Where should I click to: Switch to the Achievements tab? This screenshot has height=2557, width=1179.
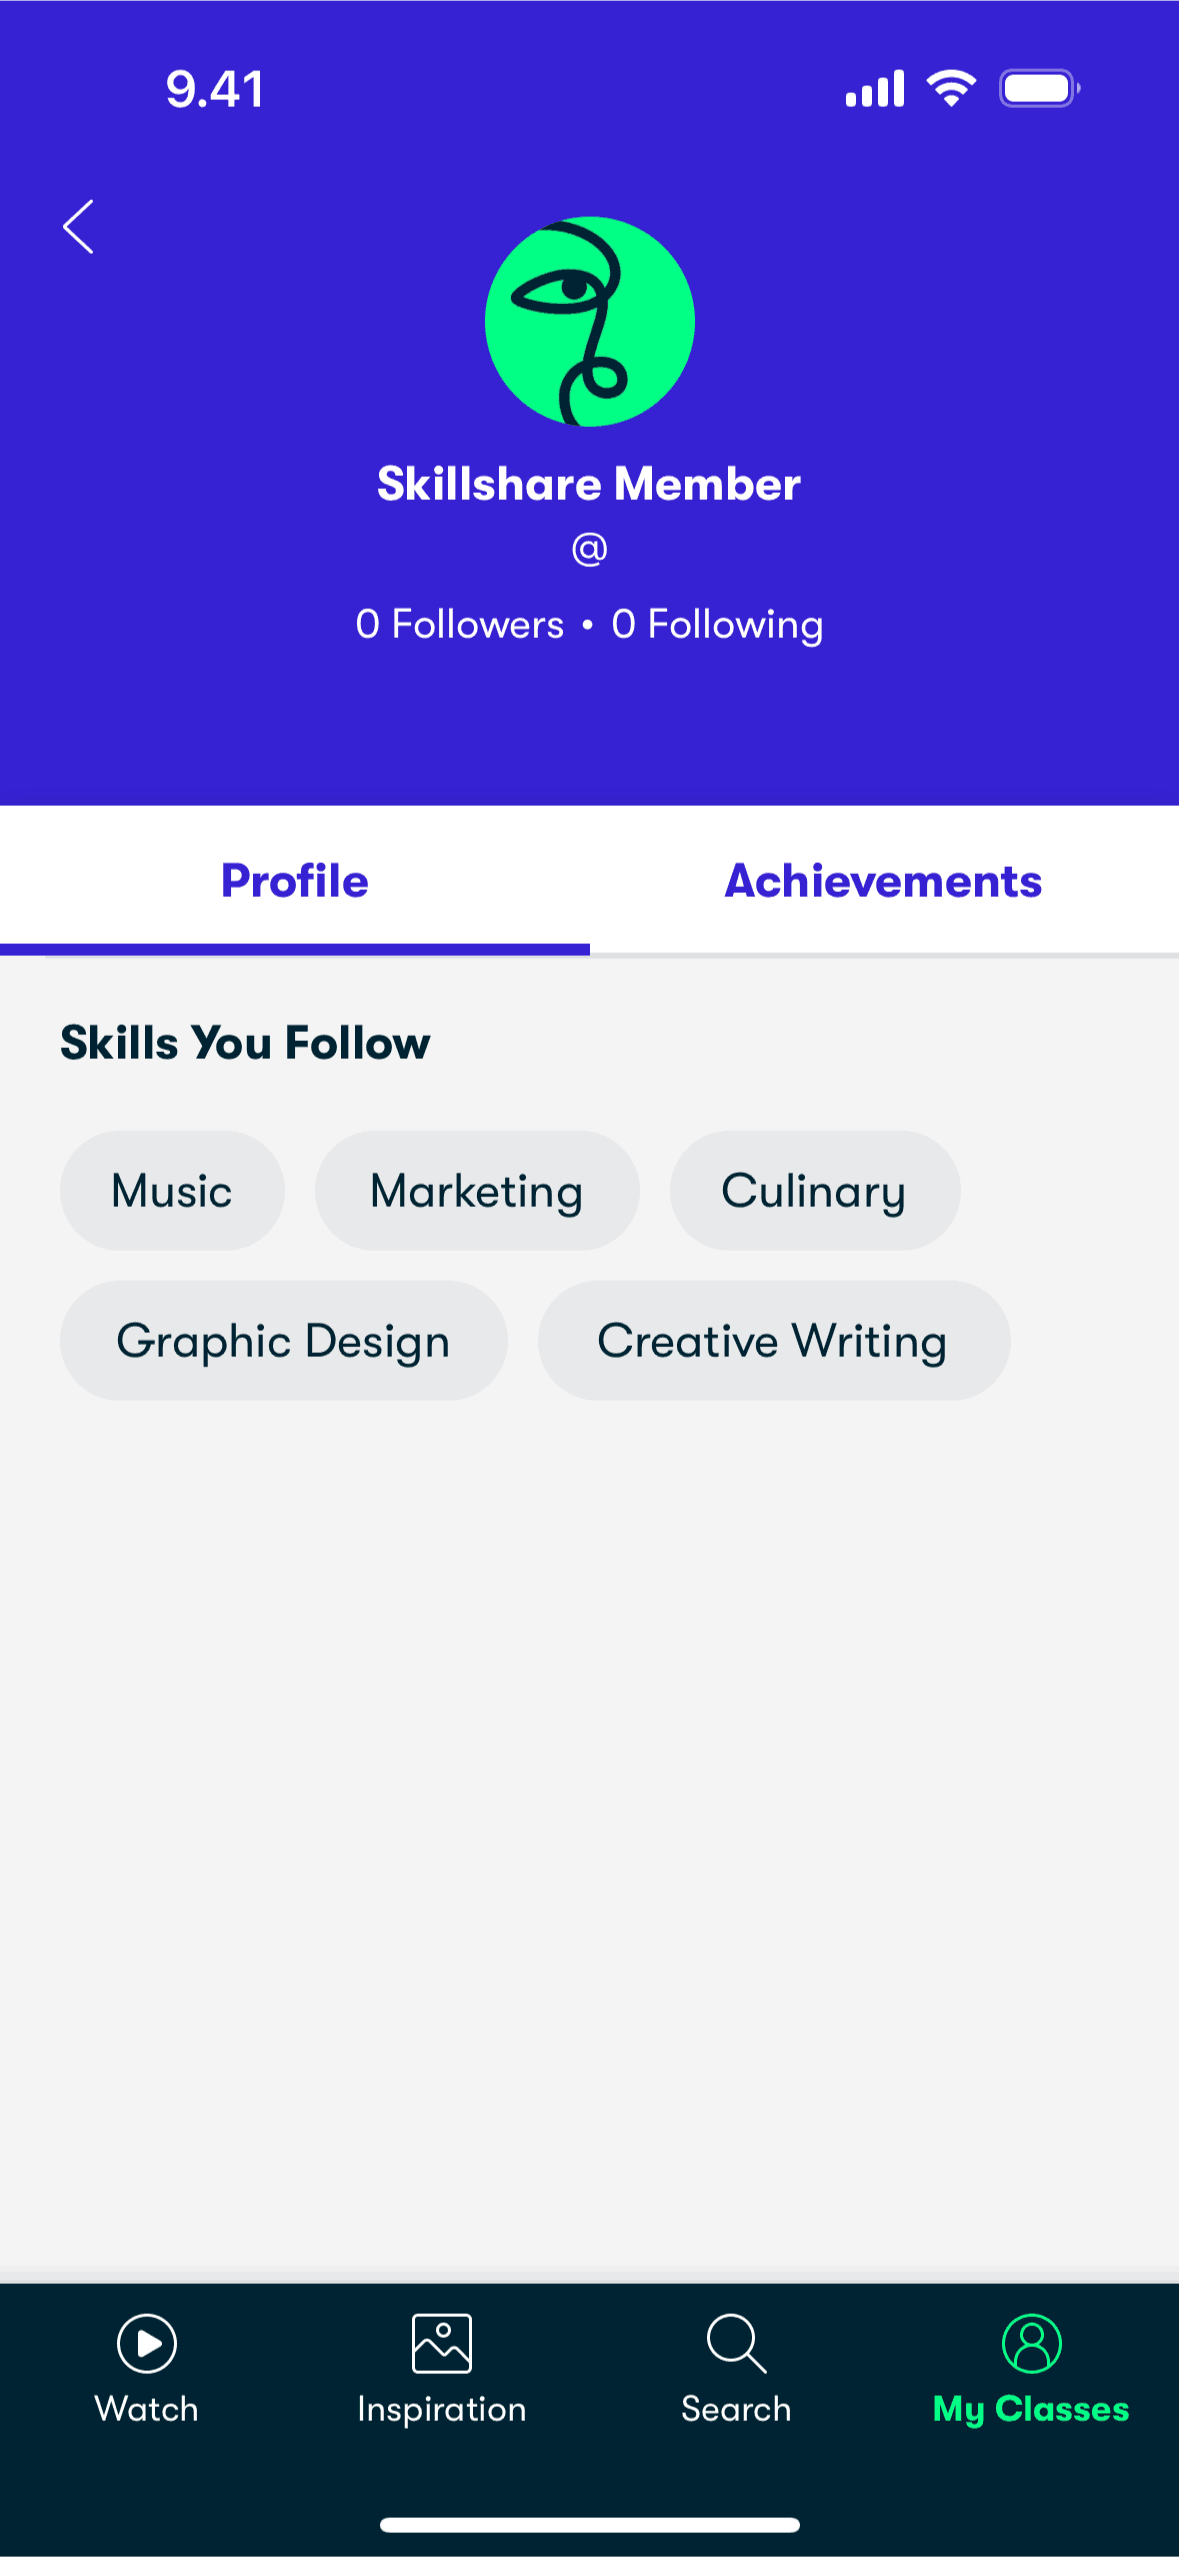point(884,881)
